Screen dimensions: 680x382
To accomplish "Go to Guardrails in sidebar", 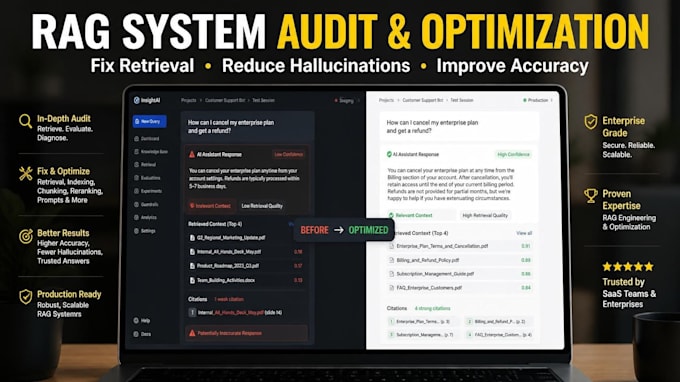I will [x=146, y=204].
